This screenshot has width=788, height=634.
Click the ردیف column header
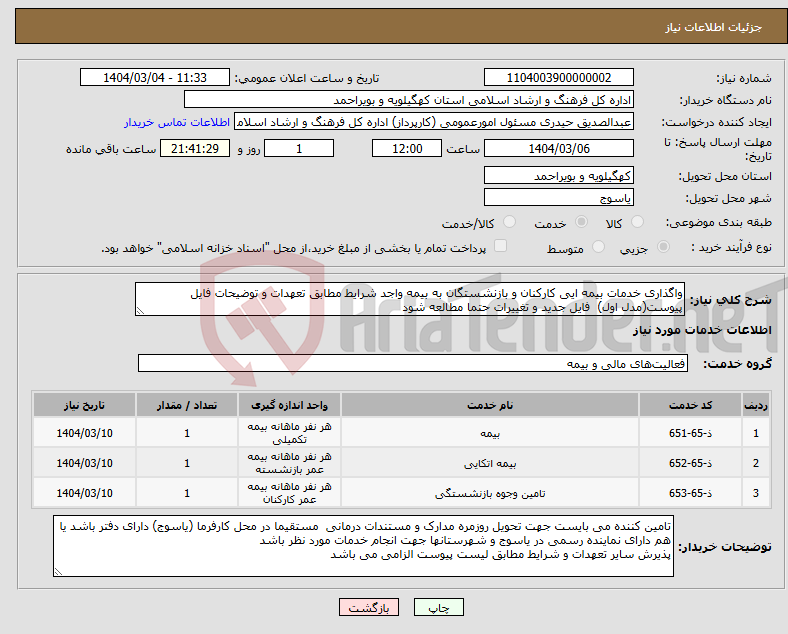756,405
